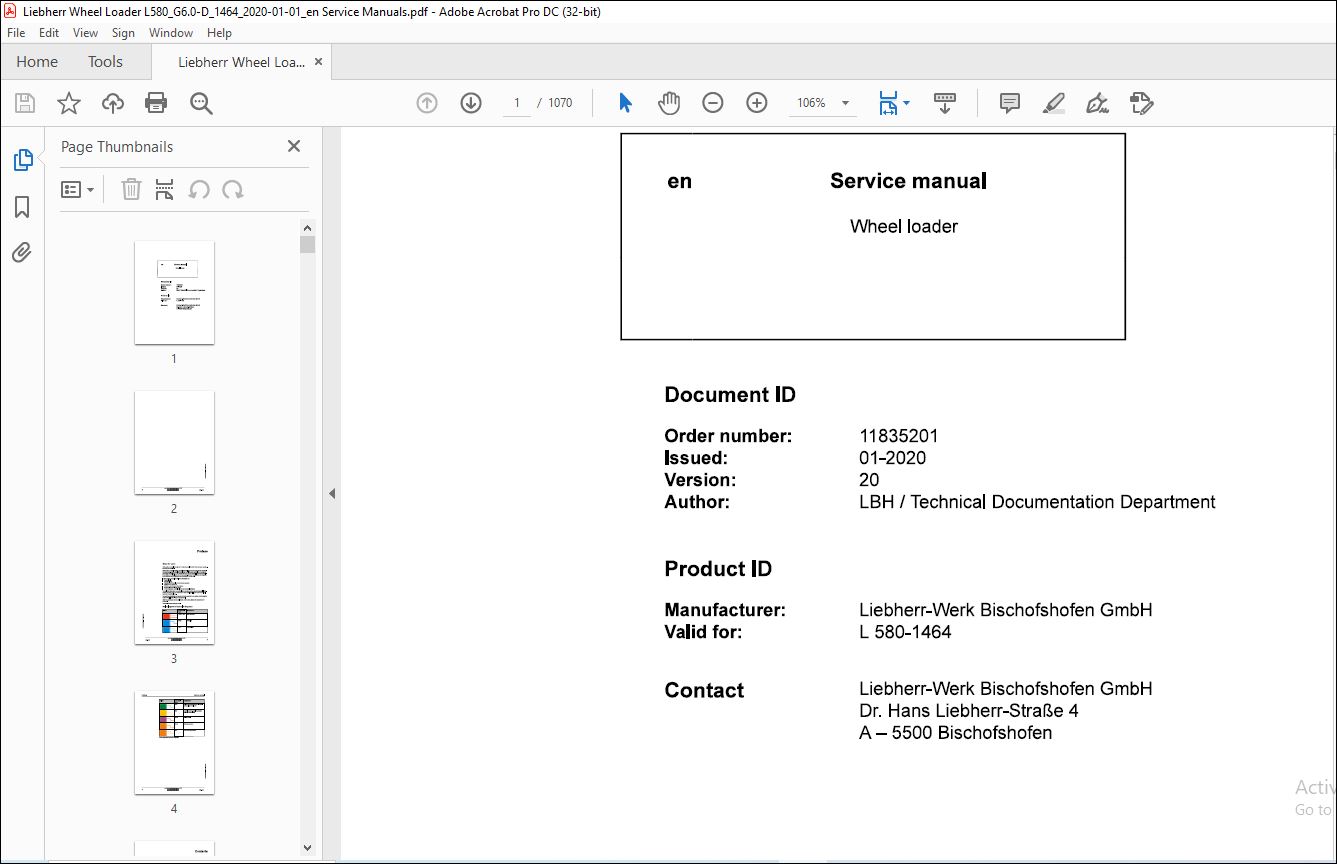Close the Liebherr document tab
Viewport: 1337px width, 864px height.
tap(319, 62)
